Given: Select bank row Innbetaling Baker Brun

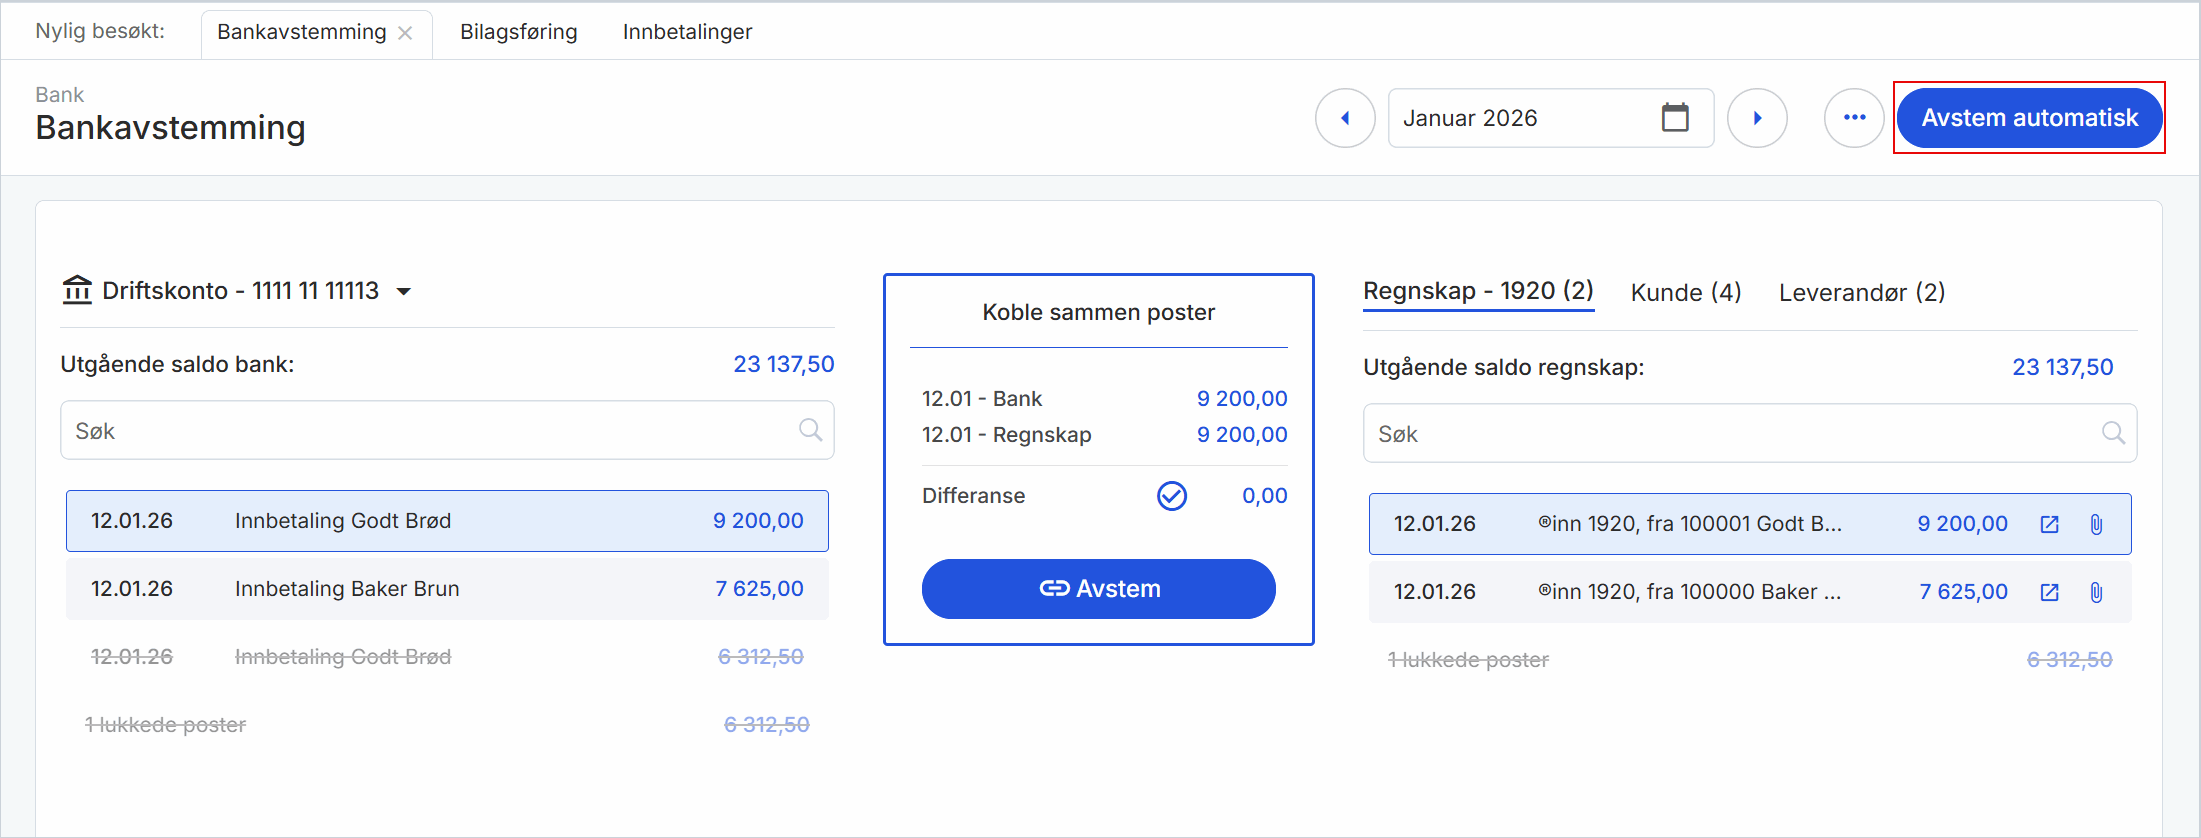Looking at the screenshot, I should 447,589.
